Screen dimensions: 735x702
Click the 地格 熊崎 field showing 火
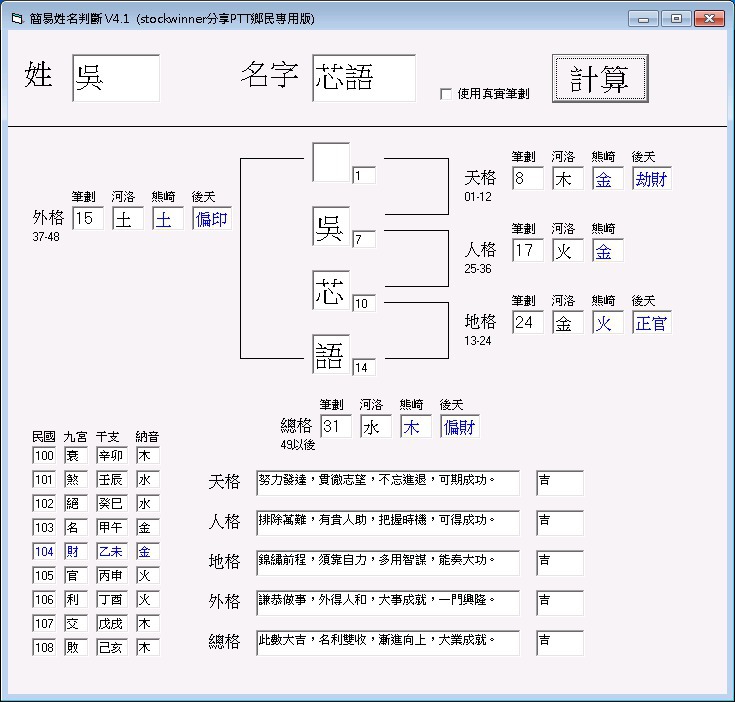pyautogui.click(x=608, y=322)
